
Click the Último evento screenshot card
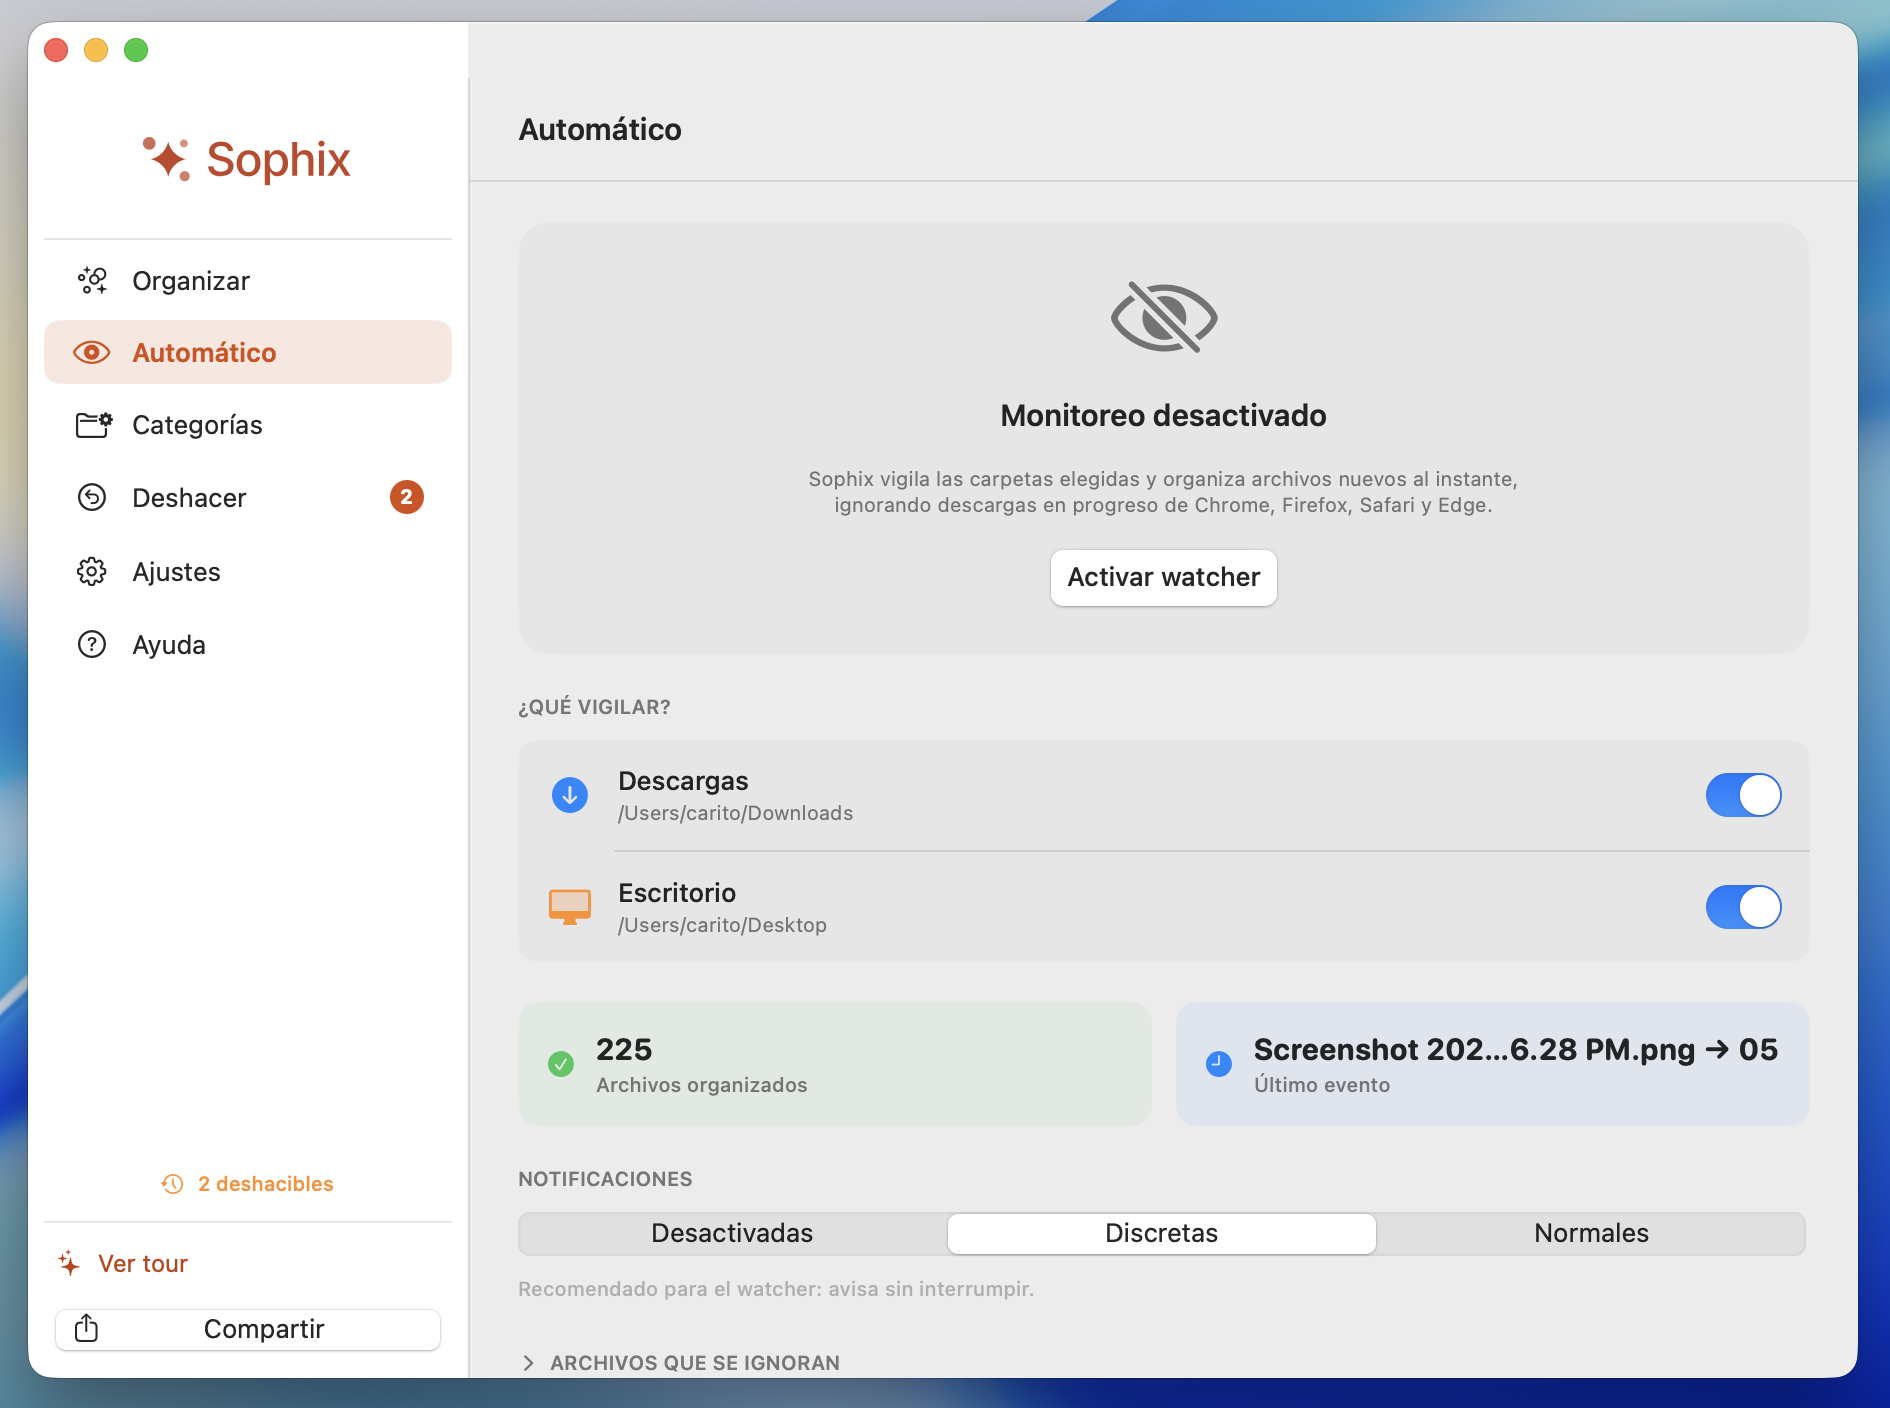[1493, 1064]
